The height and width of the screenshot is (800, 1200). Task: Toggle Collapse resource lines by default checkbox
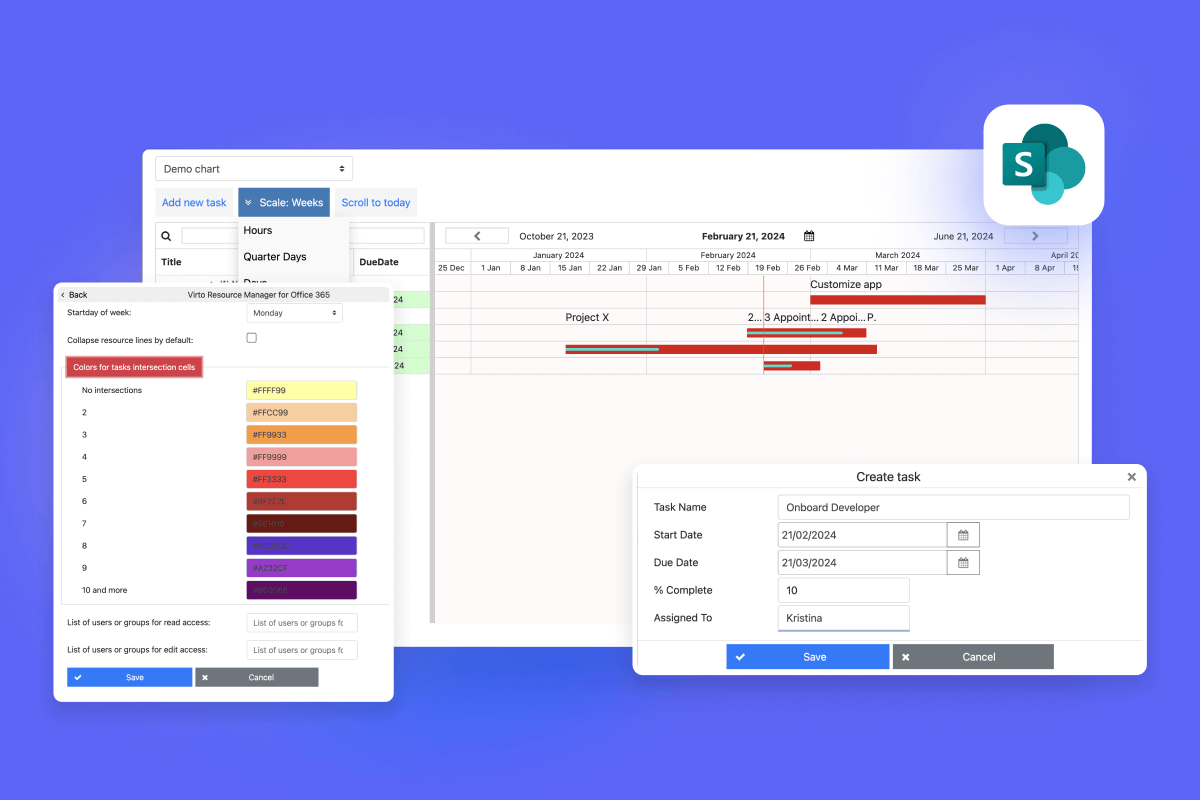pyautogui.click(x=251, y=338)
